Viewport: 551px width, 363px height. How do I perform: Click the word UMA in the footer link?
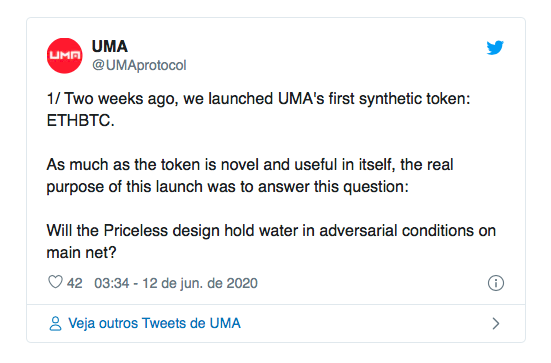[x=225, y=323]
